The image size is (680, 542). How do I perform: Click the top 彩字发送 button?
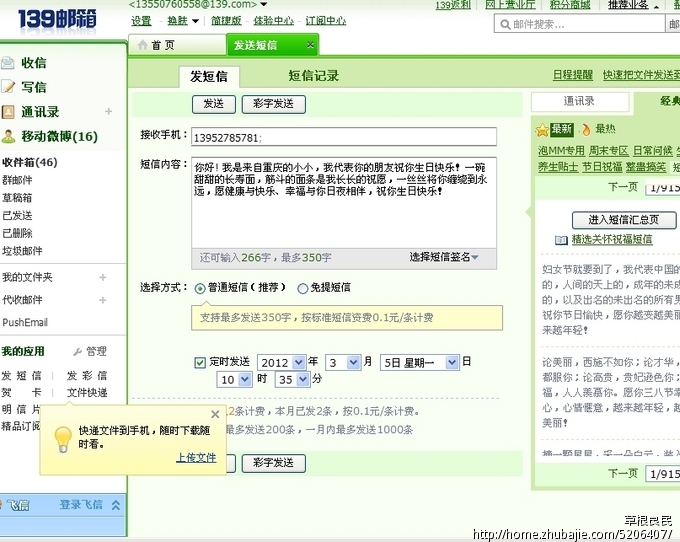[274, 104]
